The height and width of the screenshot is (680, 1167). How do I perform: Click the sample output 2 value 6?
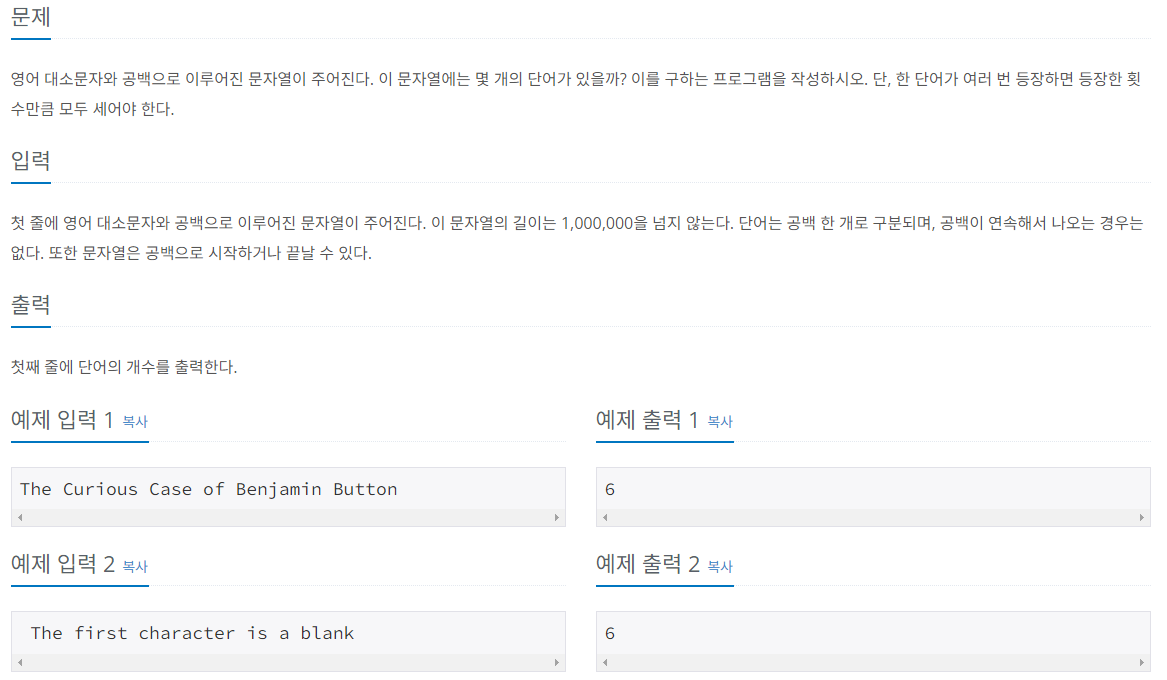point(610,633)
